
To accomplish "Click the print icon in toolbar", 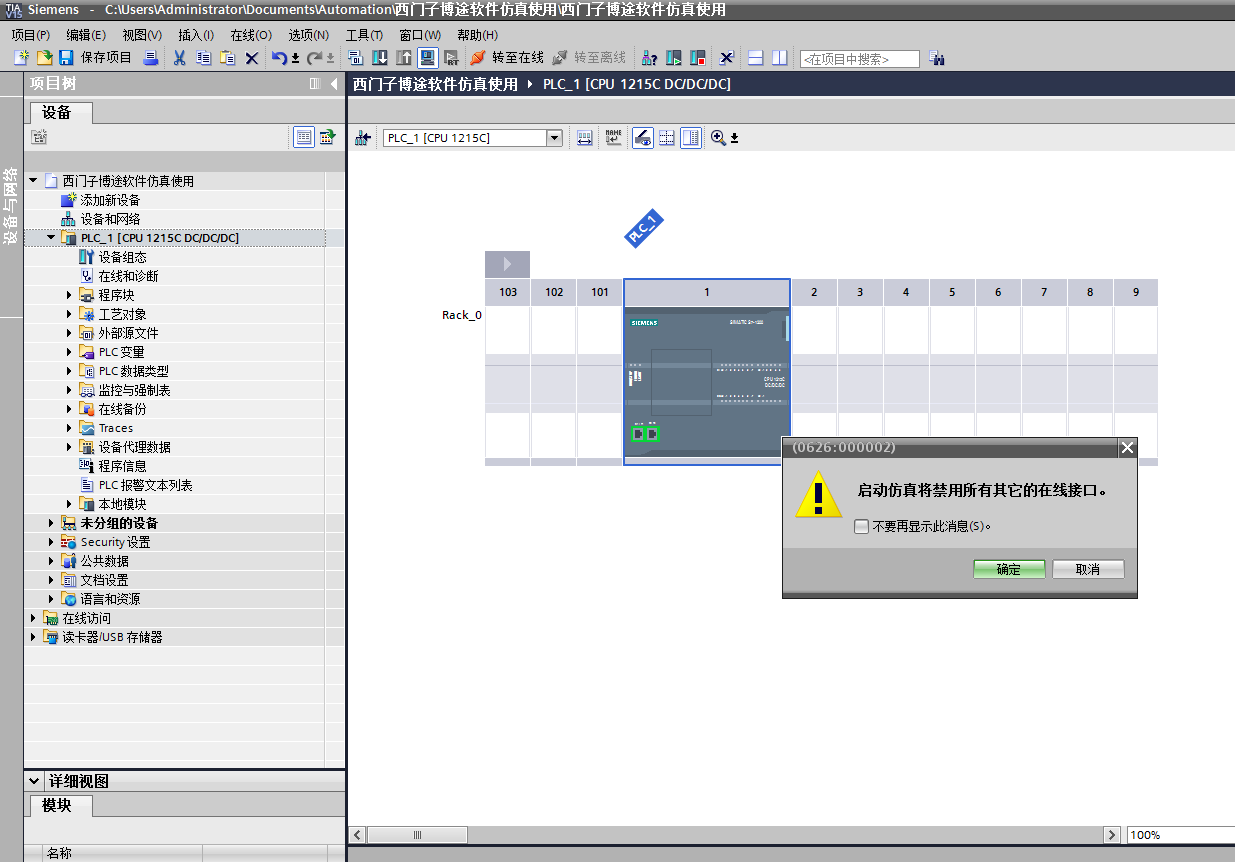I will pos(150,58).
